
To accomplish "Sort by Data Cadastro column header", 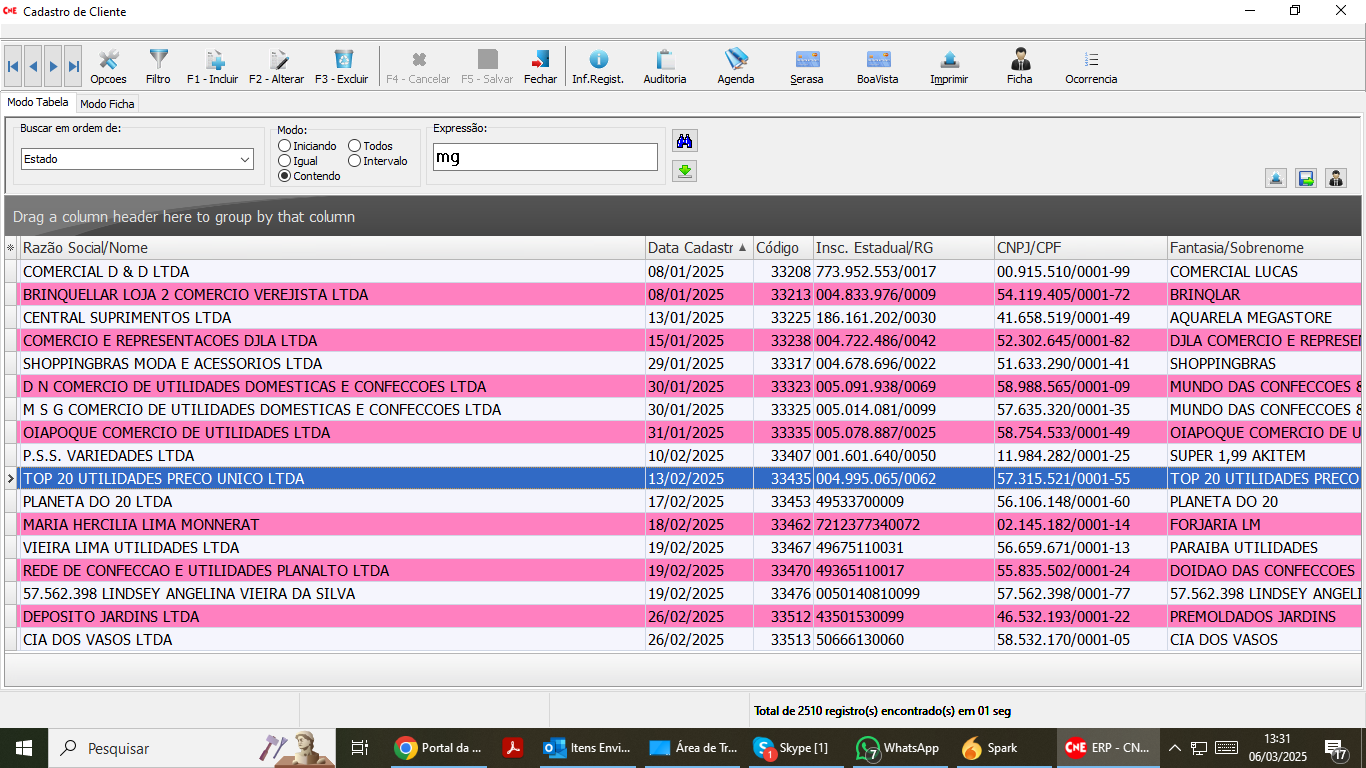I will tap(692, 248).
